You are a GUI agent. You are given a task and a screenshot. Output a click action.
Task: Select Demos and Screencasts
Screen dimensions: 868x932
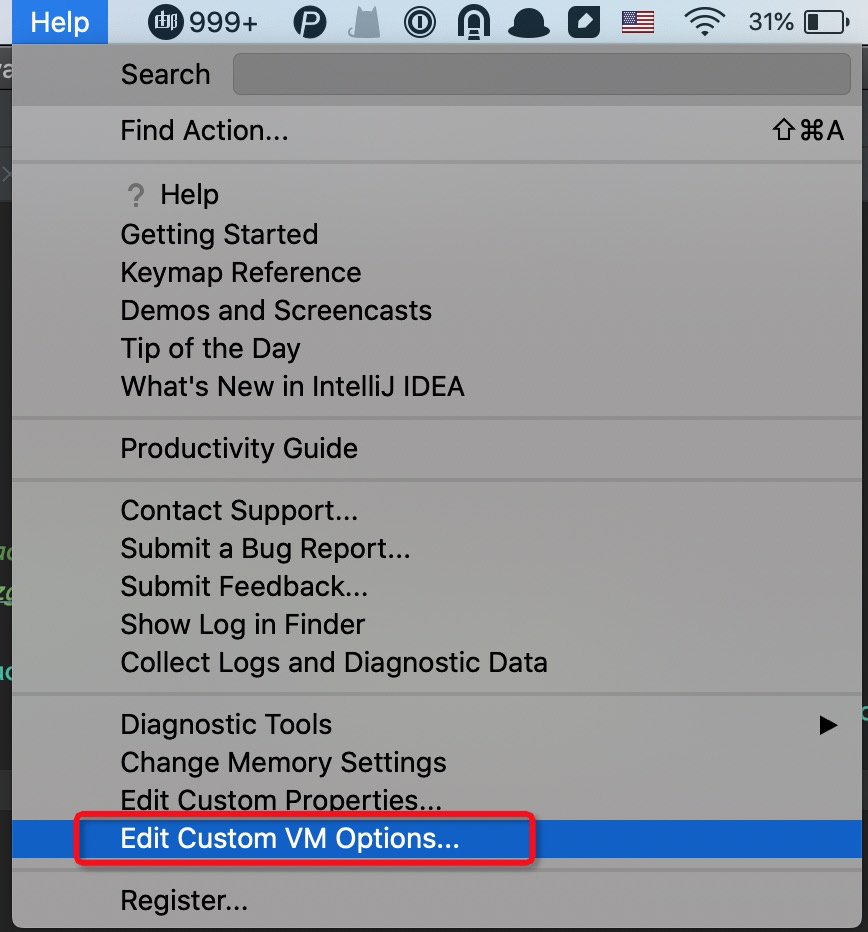click(437, 310)
